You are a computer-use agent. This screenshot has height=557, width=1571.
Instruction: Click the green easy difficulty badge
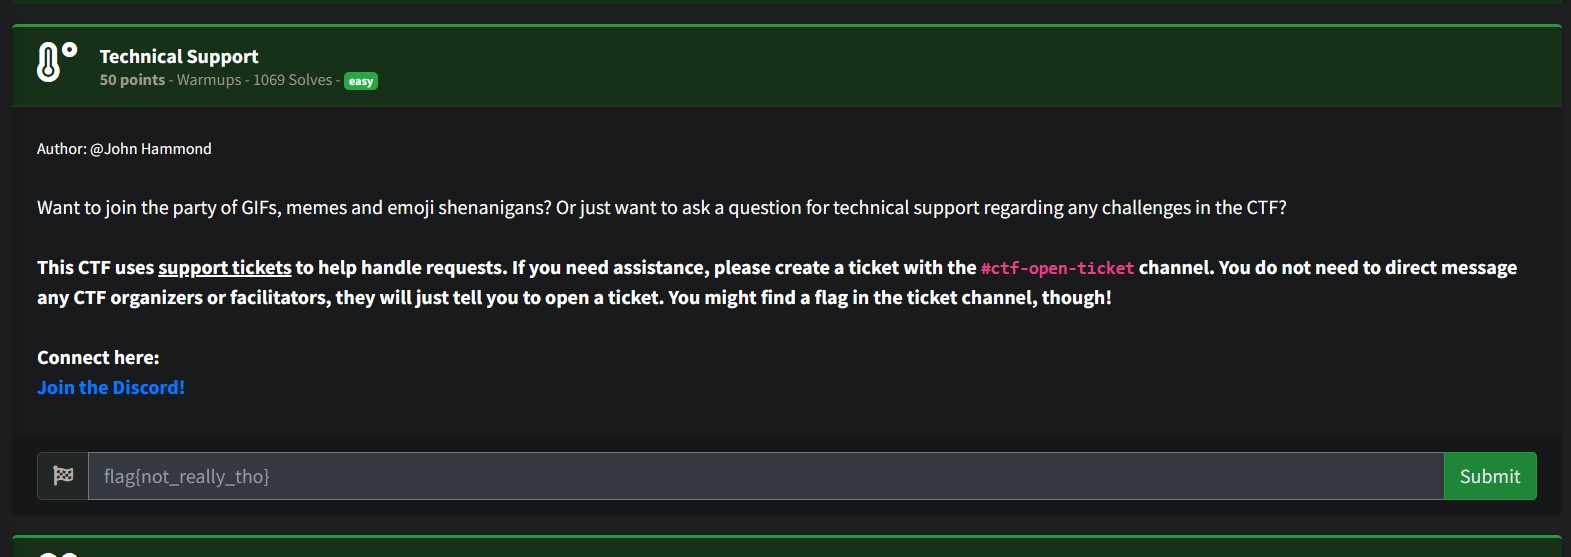click(x=361, y=81)
